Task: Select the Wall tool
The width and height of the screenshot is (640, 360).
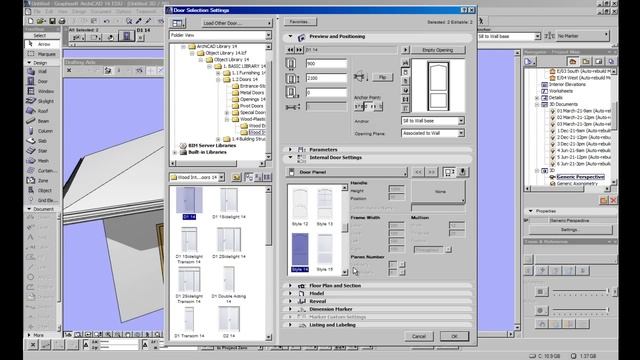Action: click(x=42, y=71)
